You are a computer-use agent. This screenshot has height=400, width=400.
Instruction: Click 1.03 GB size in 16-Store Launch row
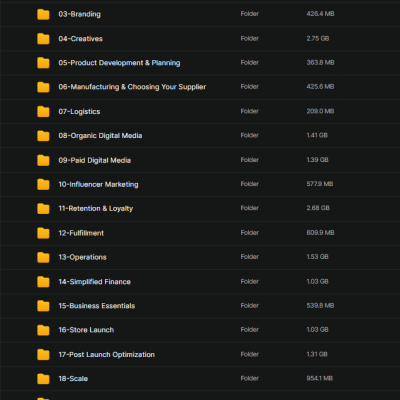coord(317,330)
